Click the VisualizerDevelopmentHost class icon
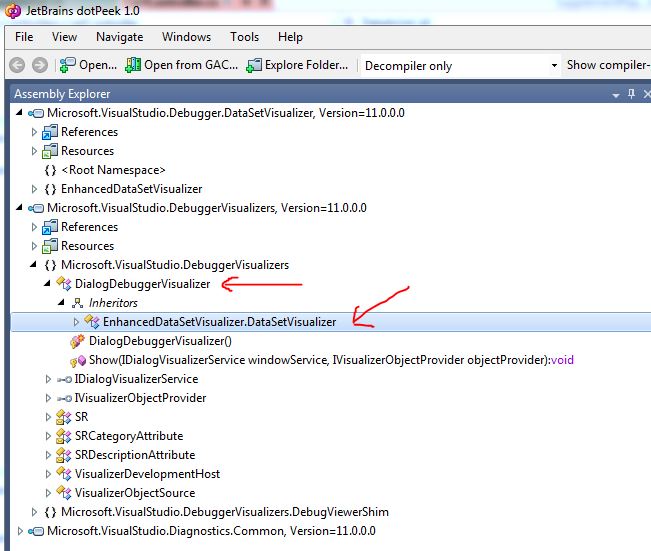The width and height of the screenshot is (651, 551). coord(64,474)
